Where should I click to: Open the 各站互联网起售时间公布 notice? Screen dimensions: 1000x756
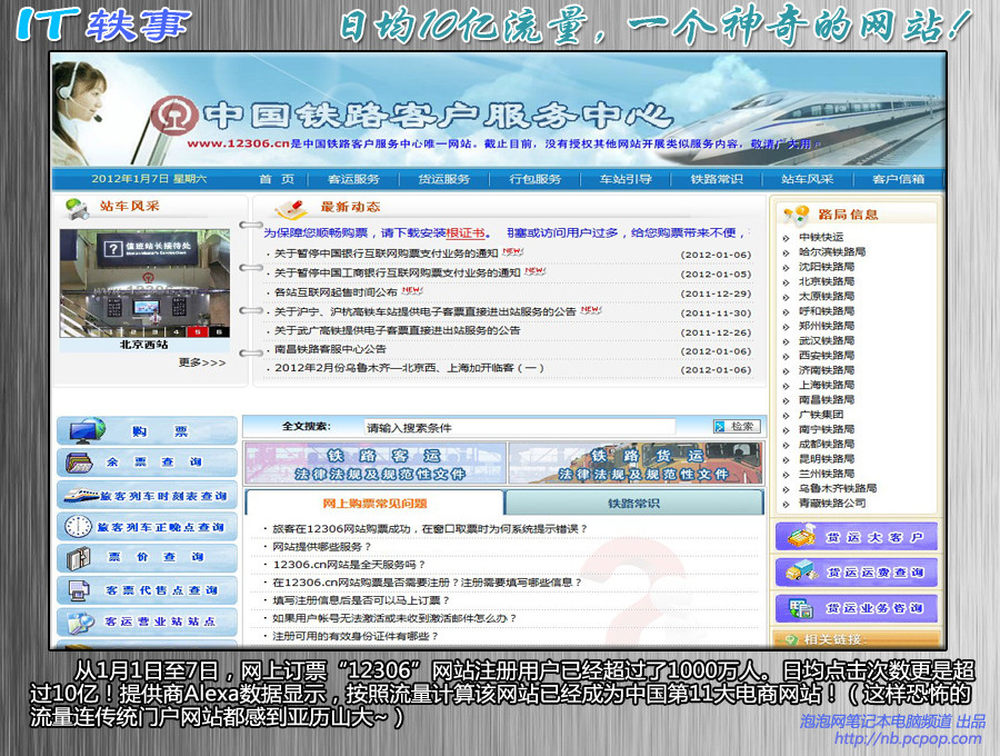pos(336,292)
